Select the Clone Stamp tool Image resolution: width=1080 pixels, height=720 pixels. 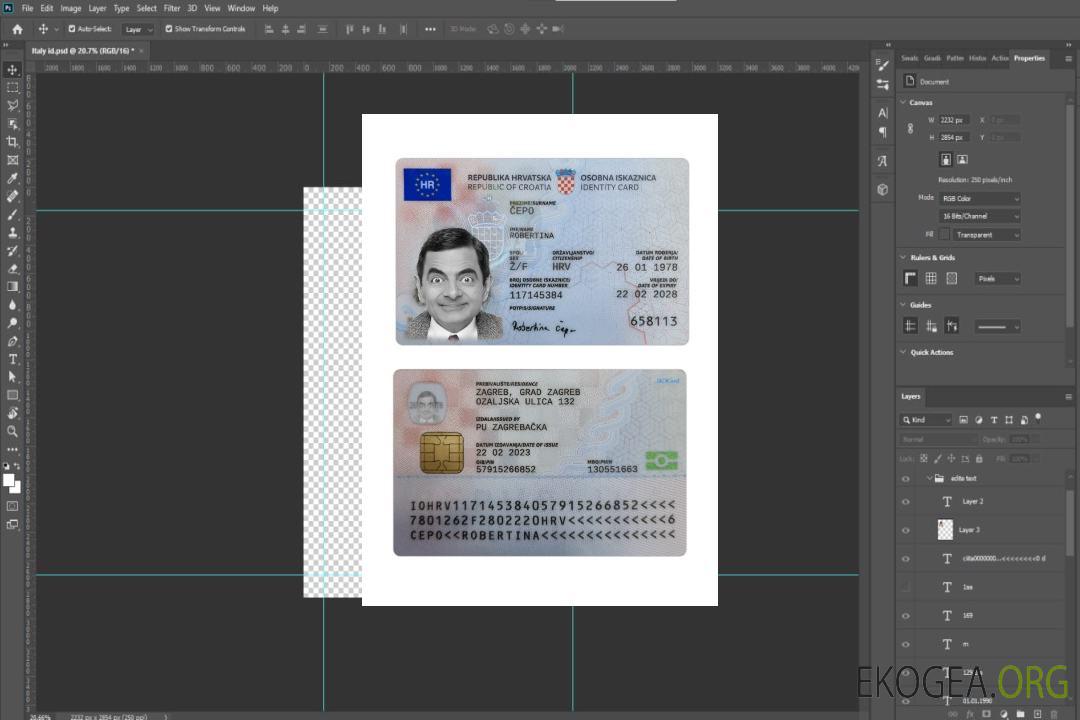[12, 232]
